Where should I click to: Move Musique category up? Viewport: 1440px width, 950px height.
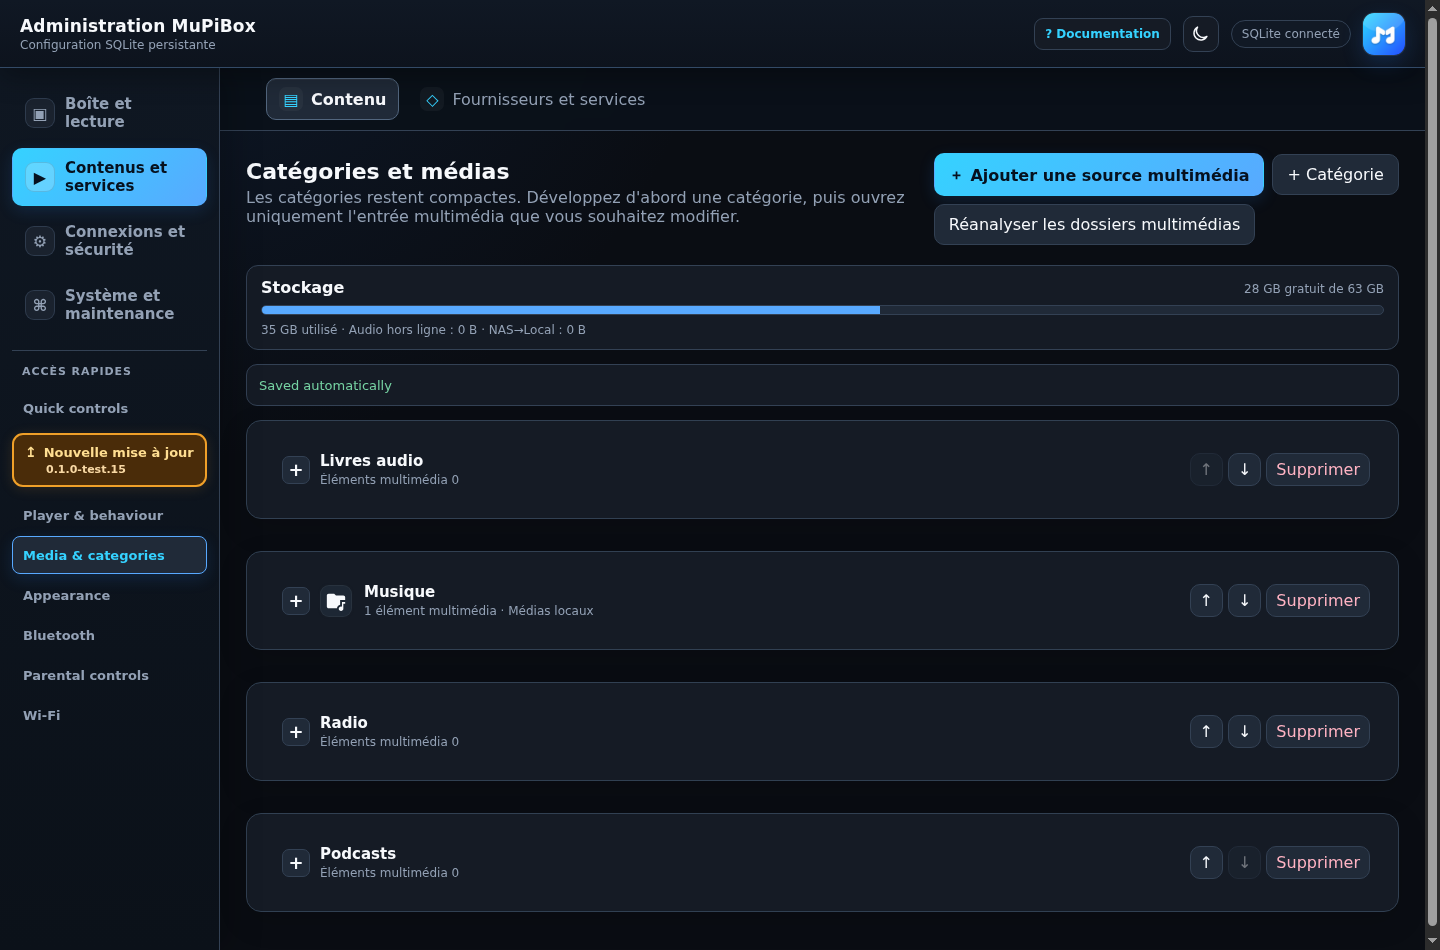click(1206, 600)
